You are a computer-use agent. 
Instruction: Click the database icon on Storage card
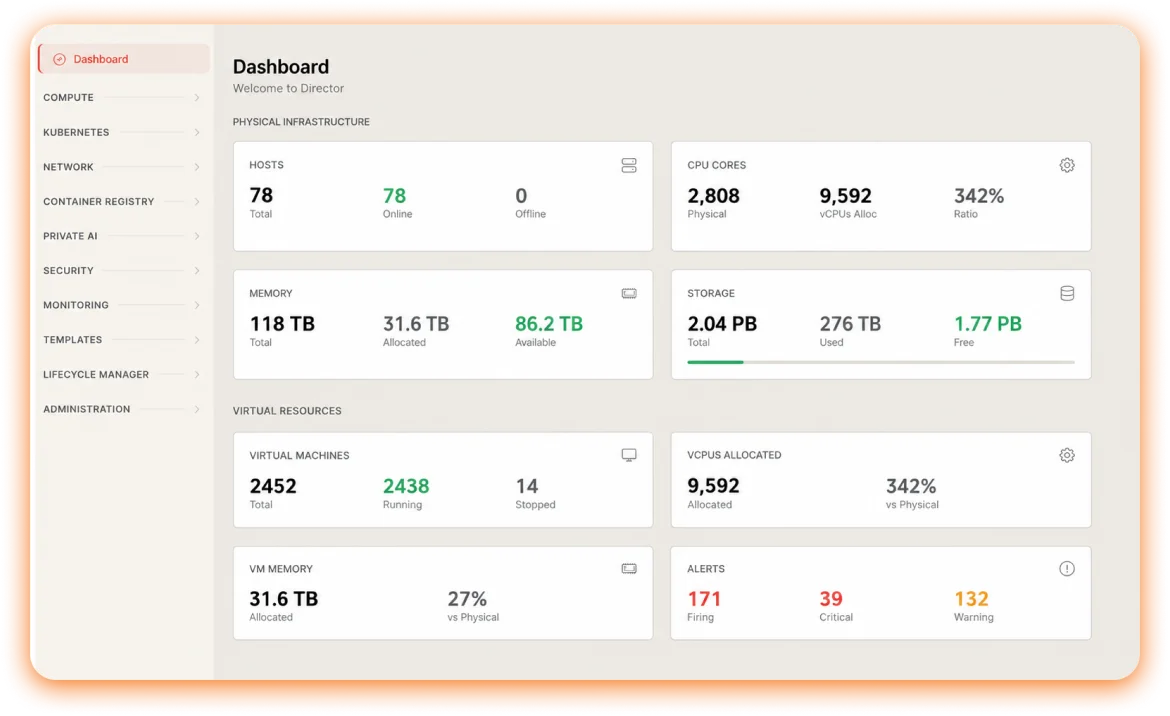tap(1067, 293)
